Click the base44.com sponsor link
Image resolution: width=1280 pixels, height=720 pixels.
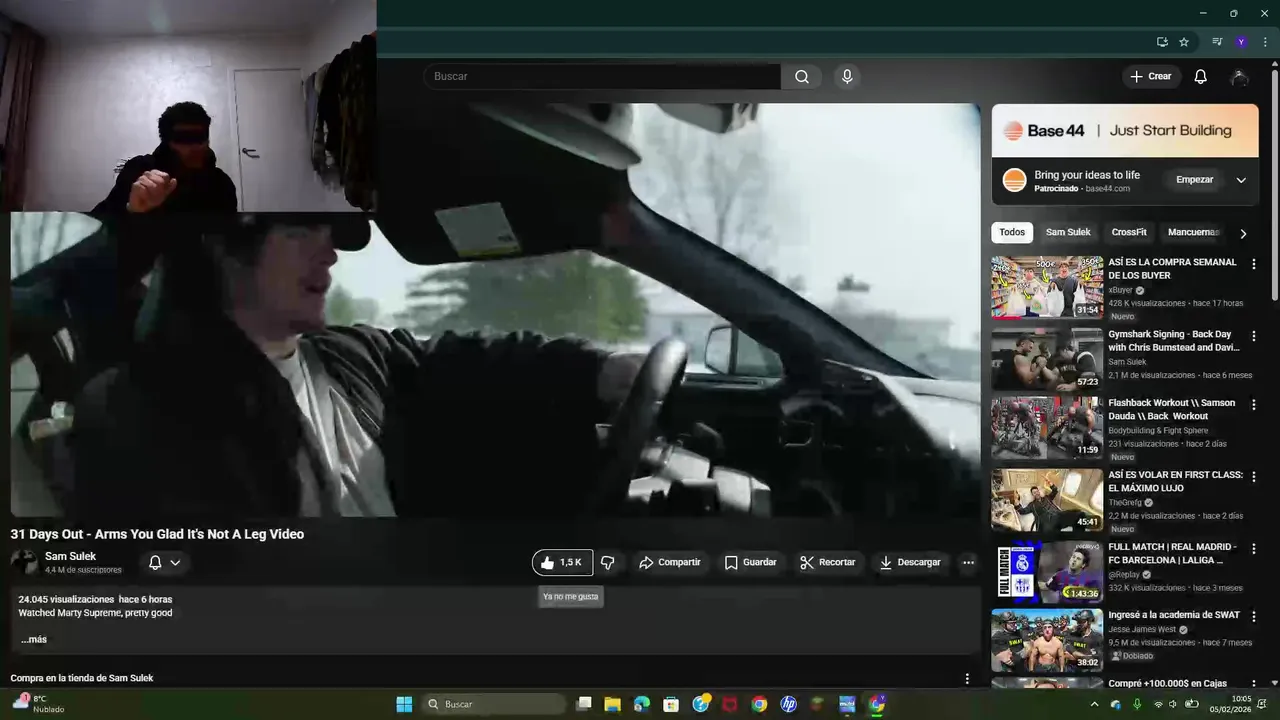click(x=1108, y=188)
